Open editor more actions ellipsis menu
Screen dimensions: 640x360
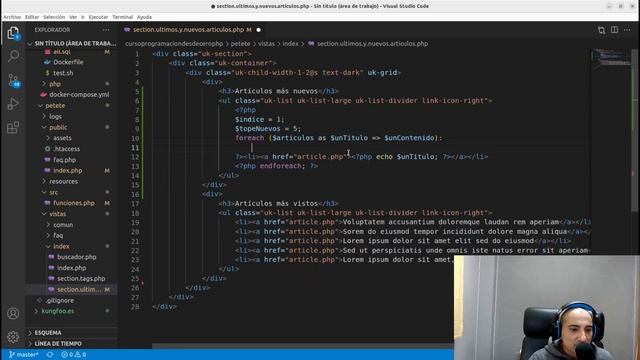[x=627, y=30]
